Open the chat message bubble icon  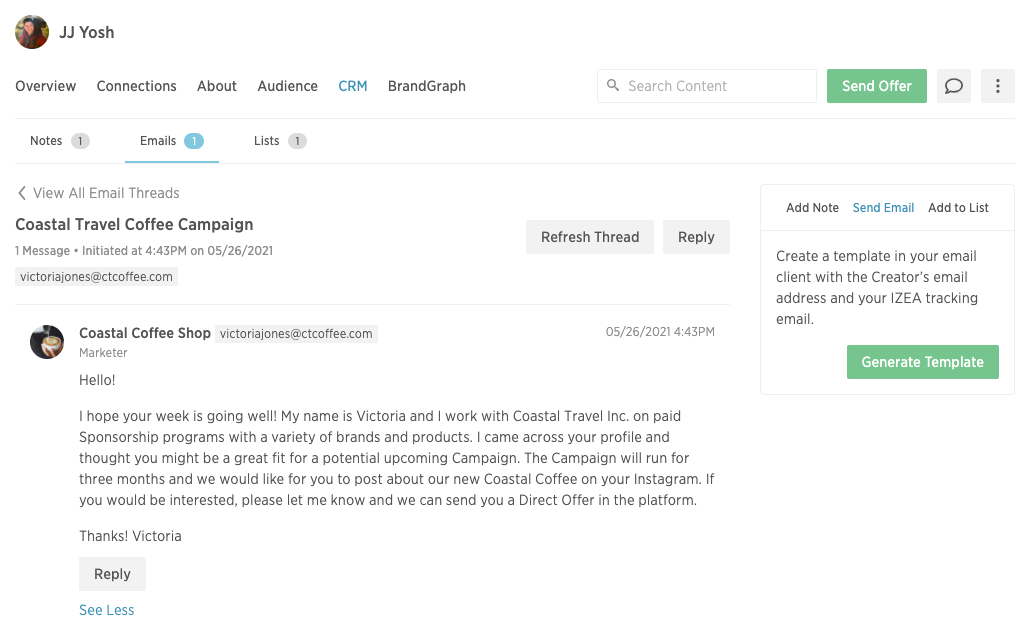click(x=953, y=86)
